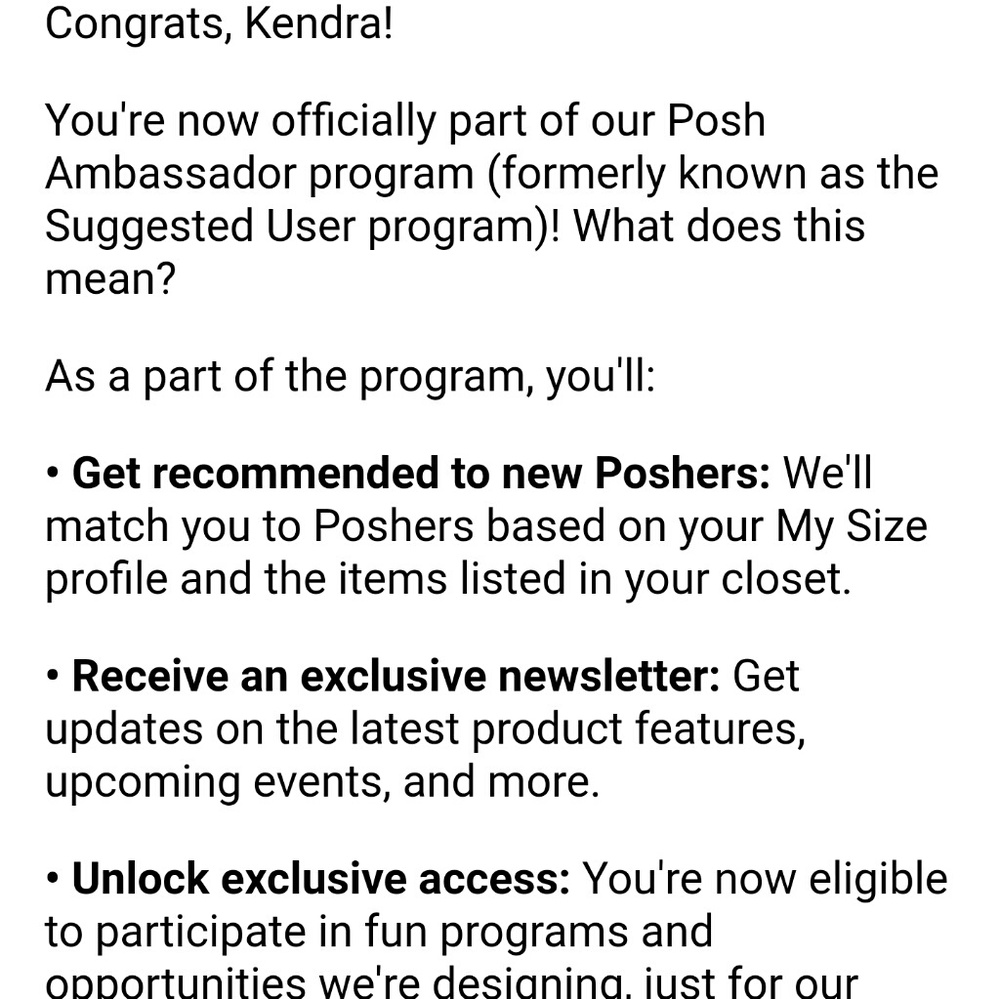Click the bullet point before "Unlock exclusive access"
Screen dimensions: 1000x999
point(54,880)
